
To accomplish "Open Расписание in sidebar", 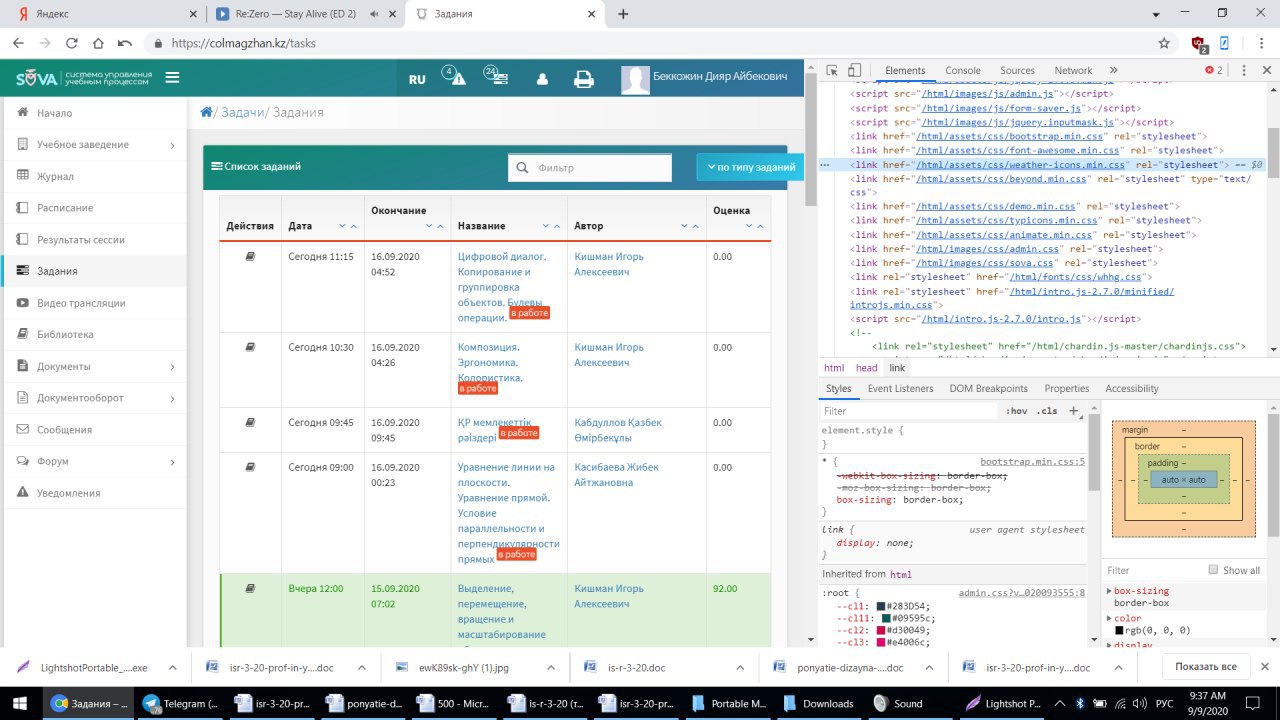I will tap(94, 208).
